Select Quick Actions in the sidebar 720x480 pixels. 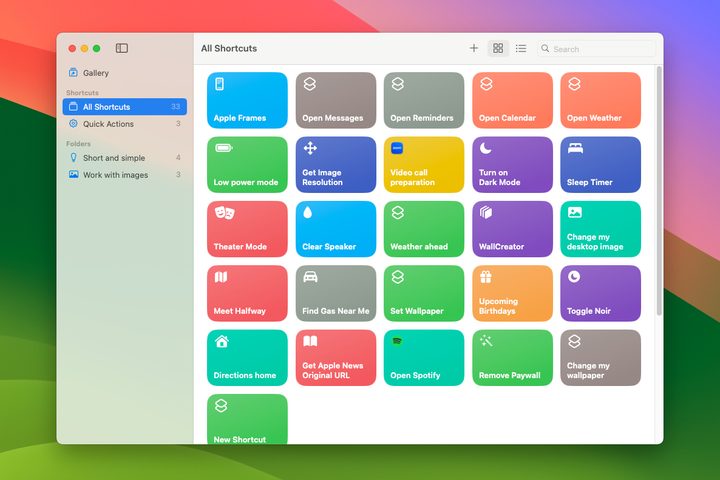[125, 124]
